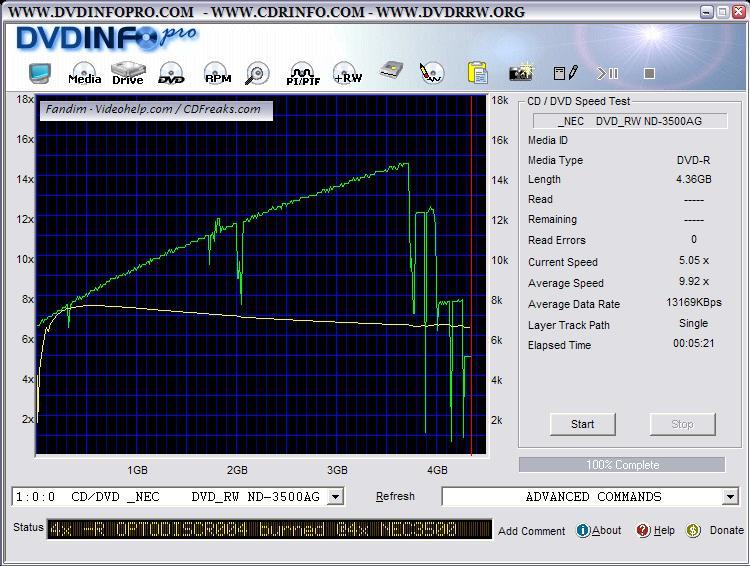This screenshot has width=750, height=566.
Task: Click the Media Type DVD-R value
Action: pyautogui.click(x=694, y=160)
